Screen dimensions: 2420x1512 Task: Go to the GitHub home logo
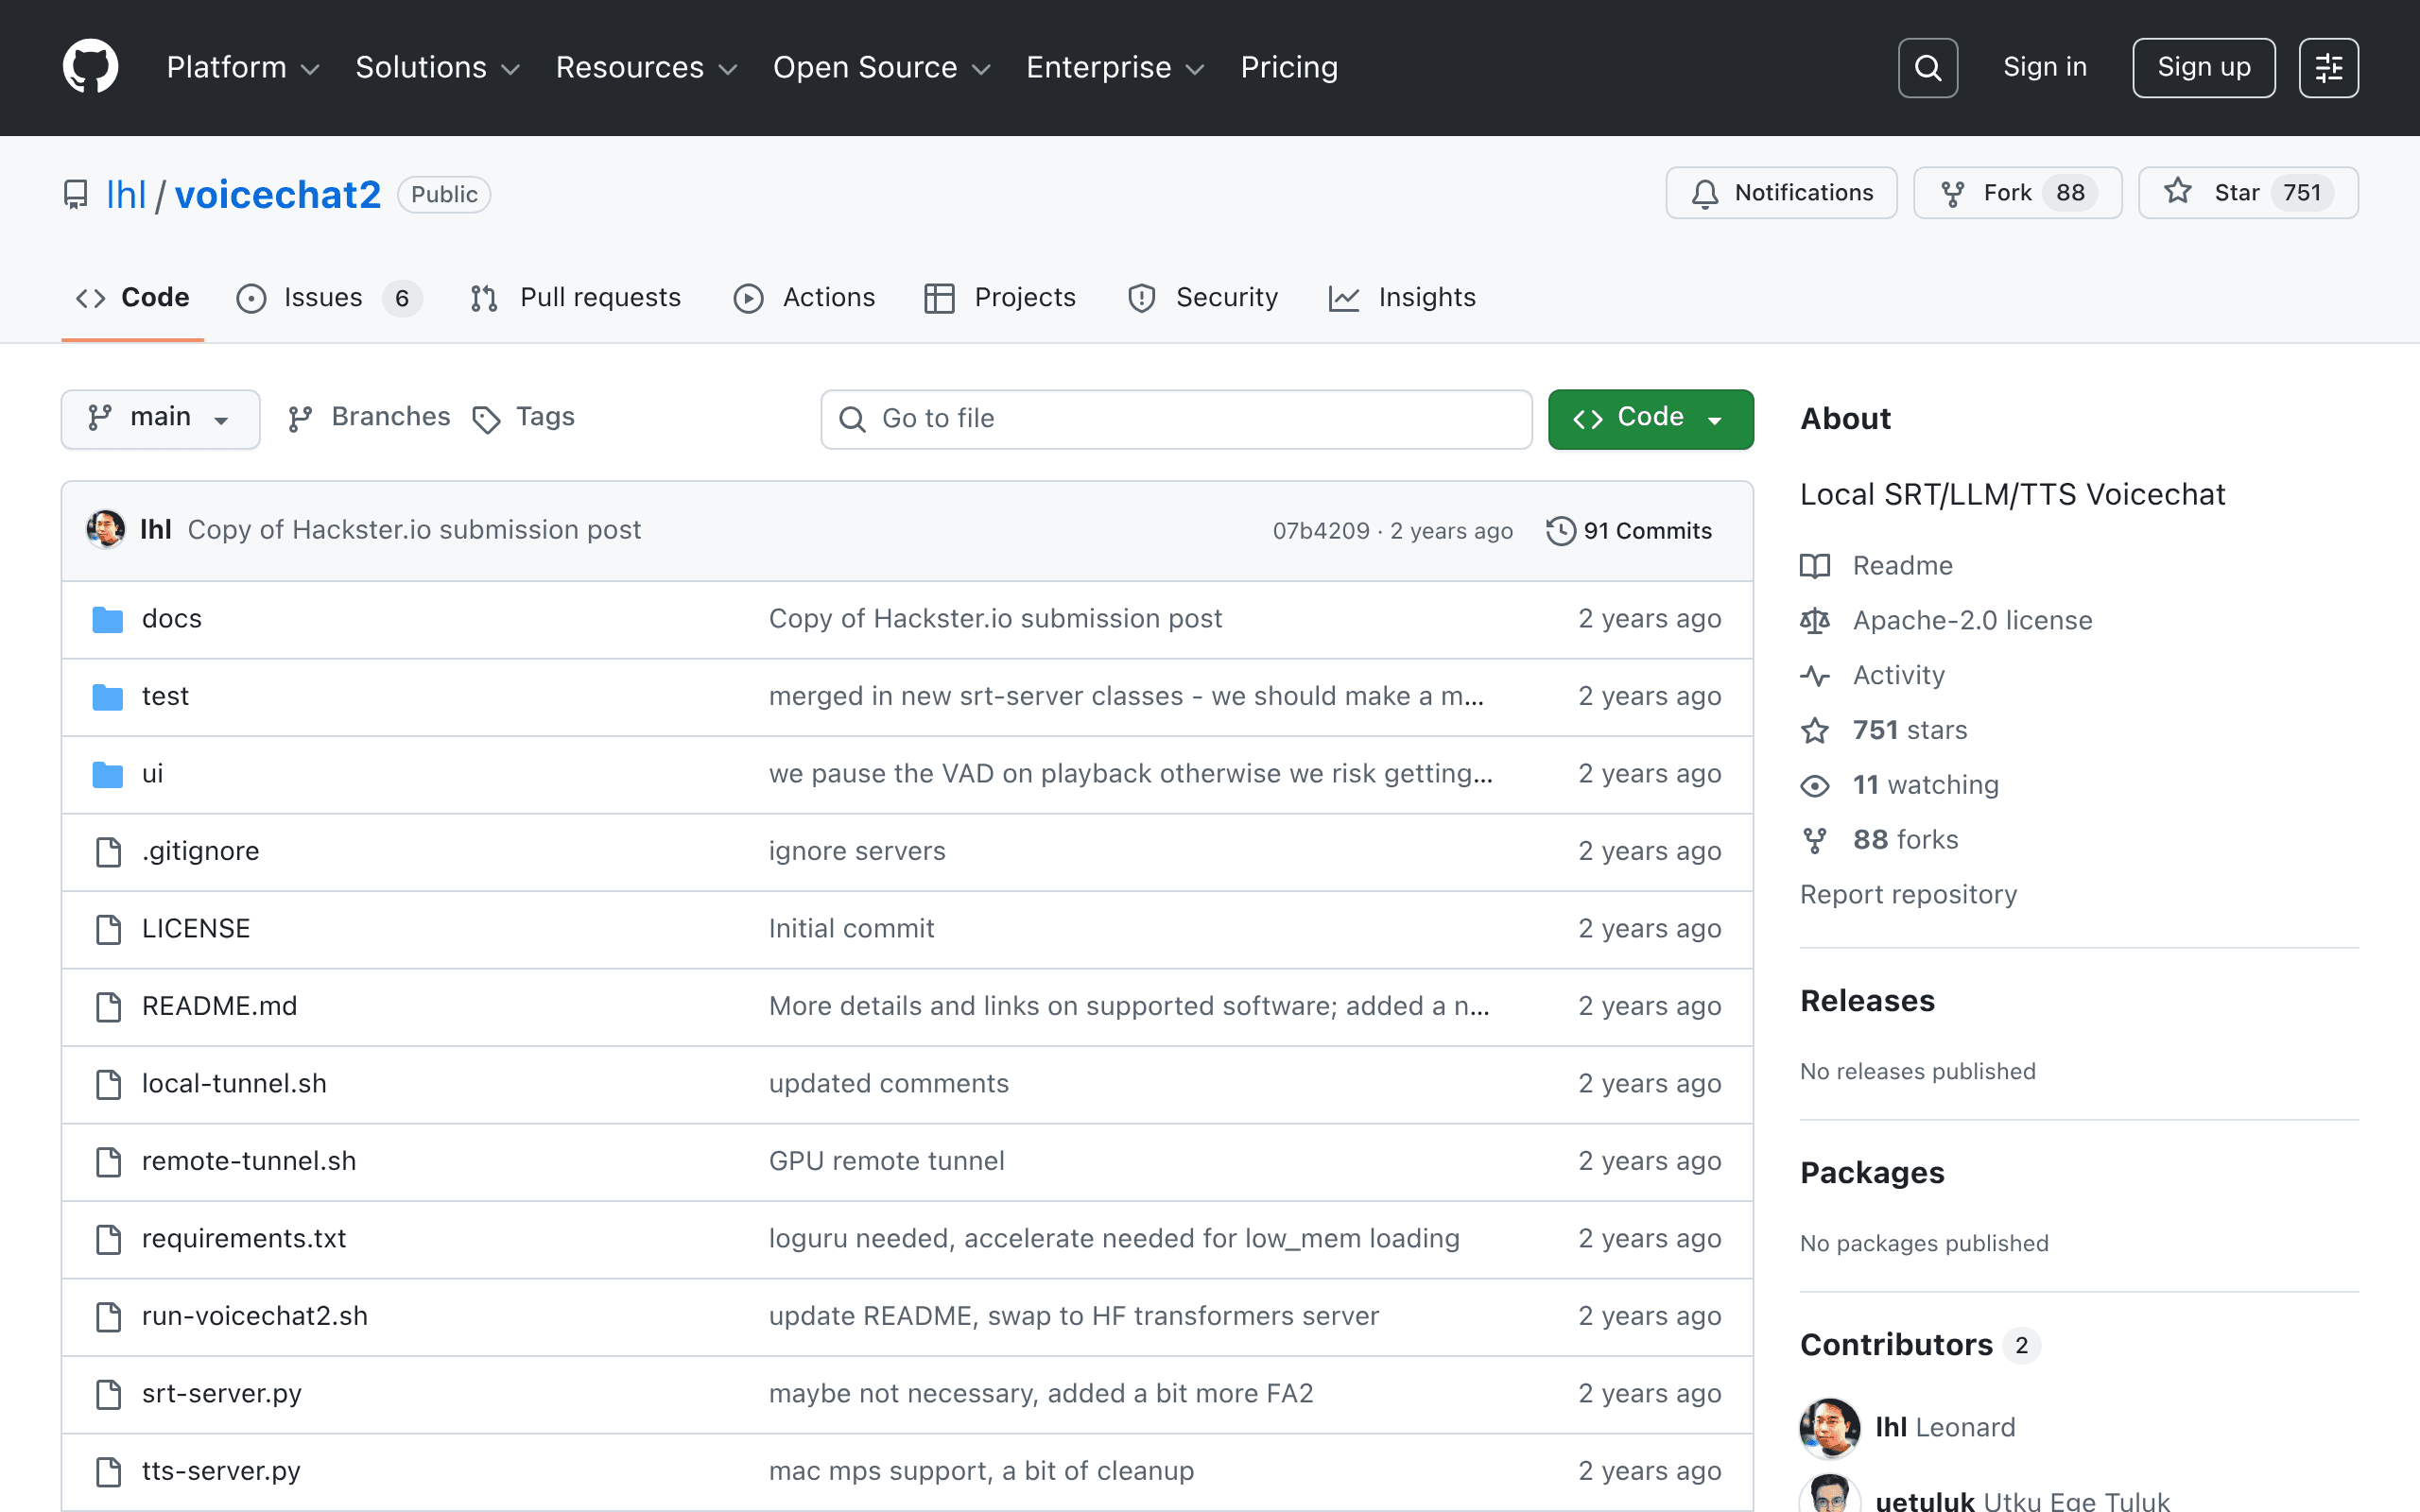point(90,67)
